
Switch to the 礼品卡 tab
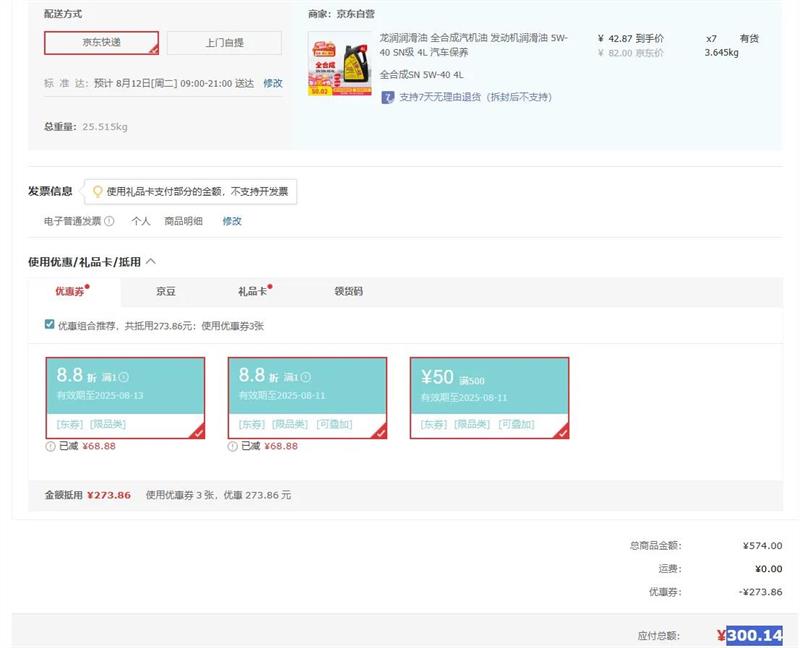[251, 292]
